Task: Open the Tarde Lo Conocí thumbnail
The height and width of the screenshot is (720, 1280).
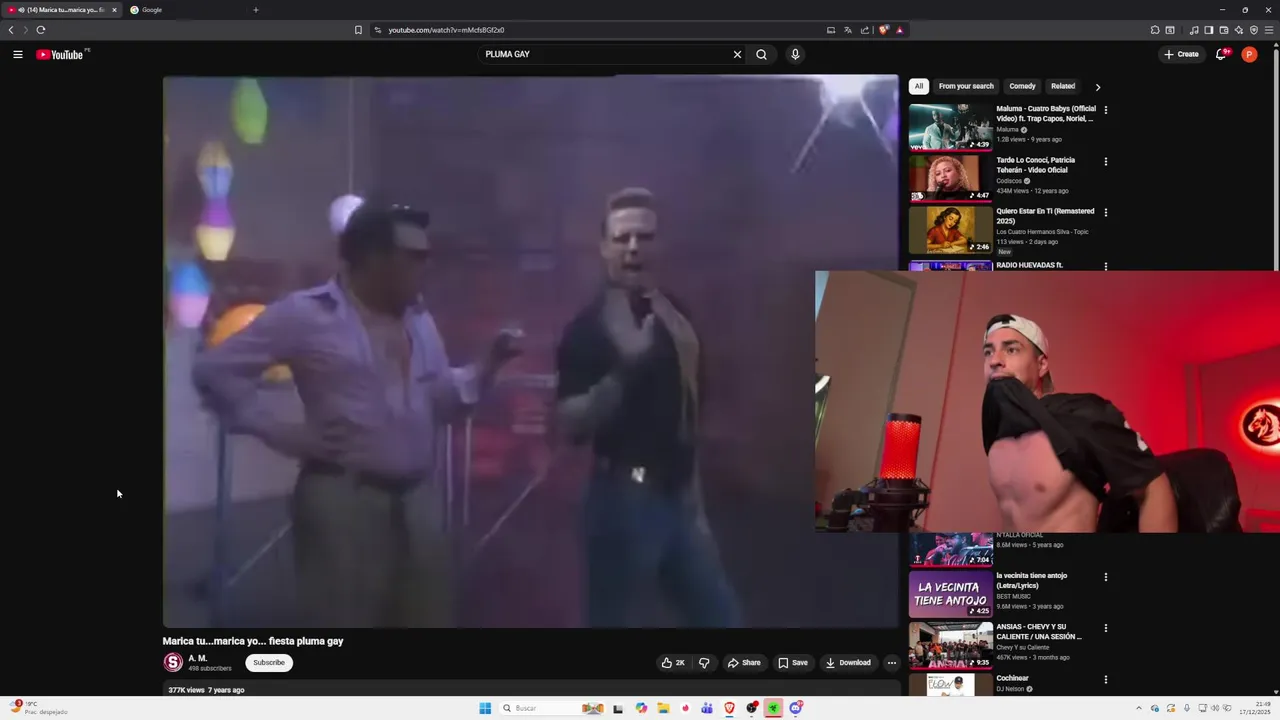Action: (950, 178)
